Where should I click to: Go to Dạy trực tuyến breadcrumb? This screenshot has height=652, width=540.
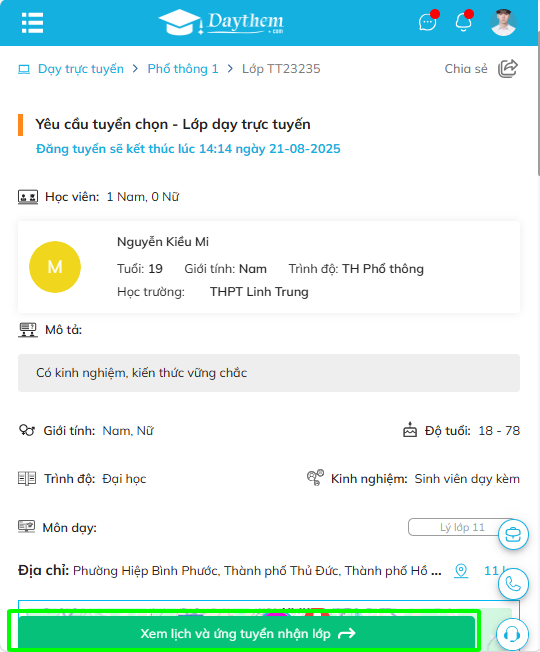point(81,69)
